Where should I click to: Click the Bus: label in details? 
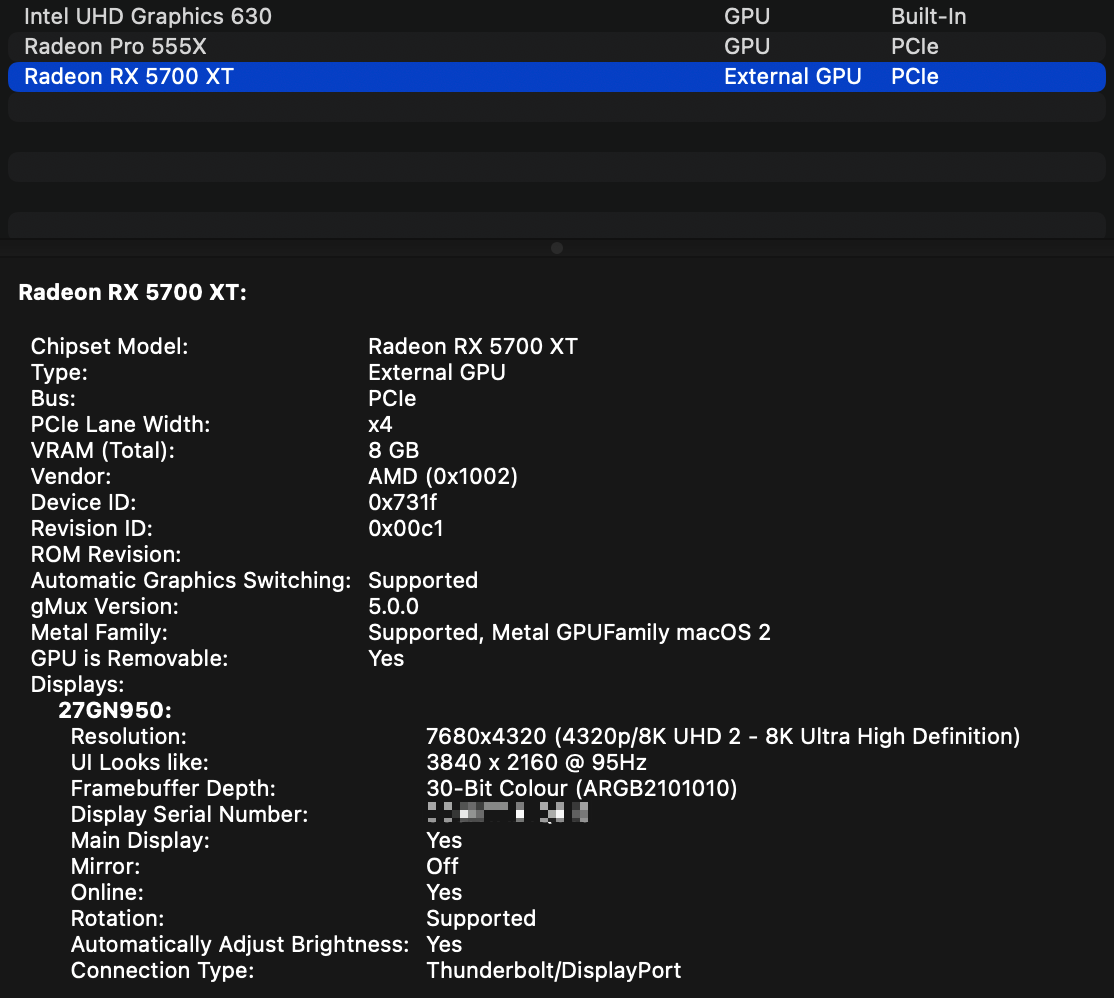[53, 398]
